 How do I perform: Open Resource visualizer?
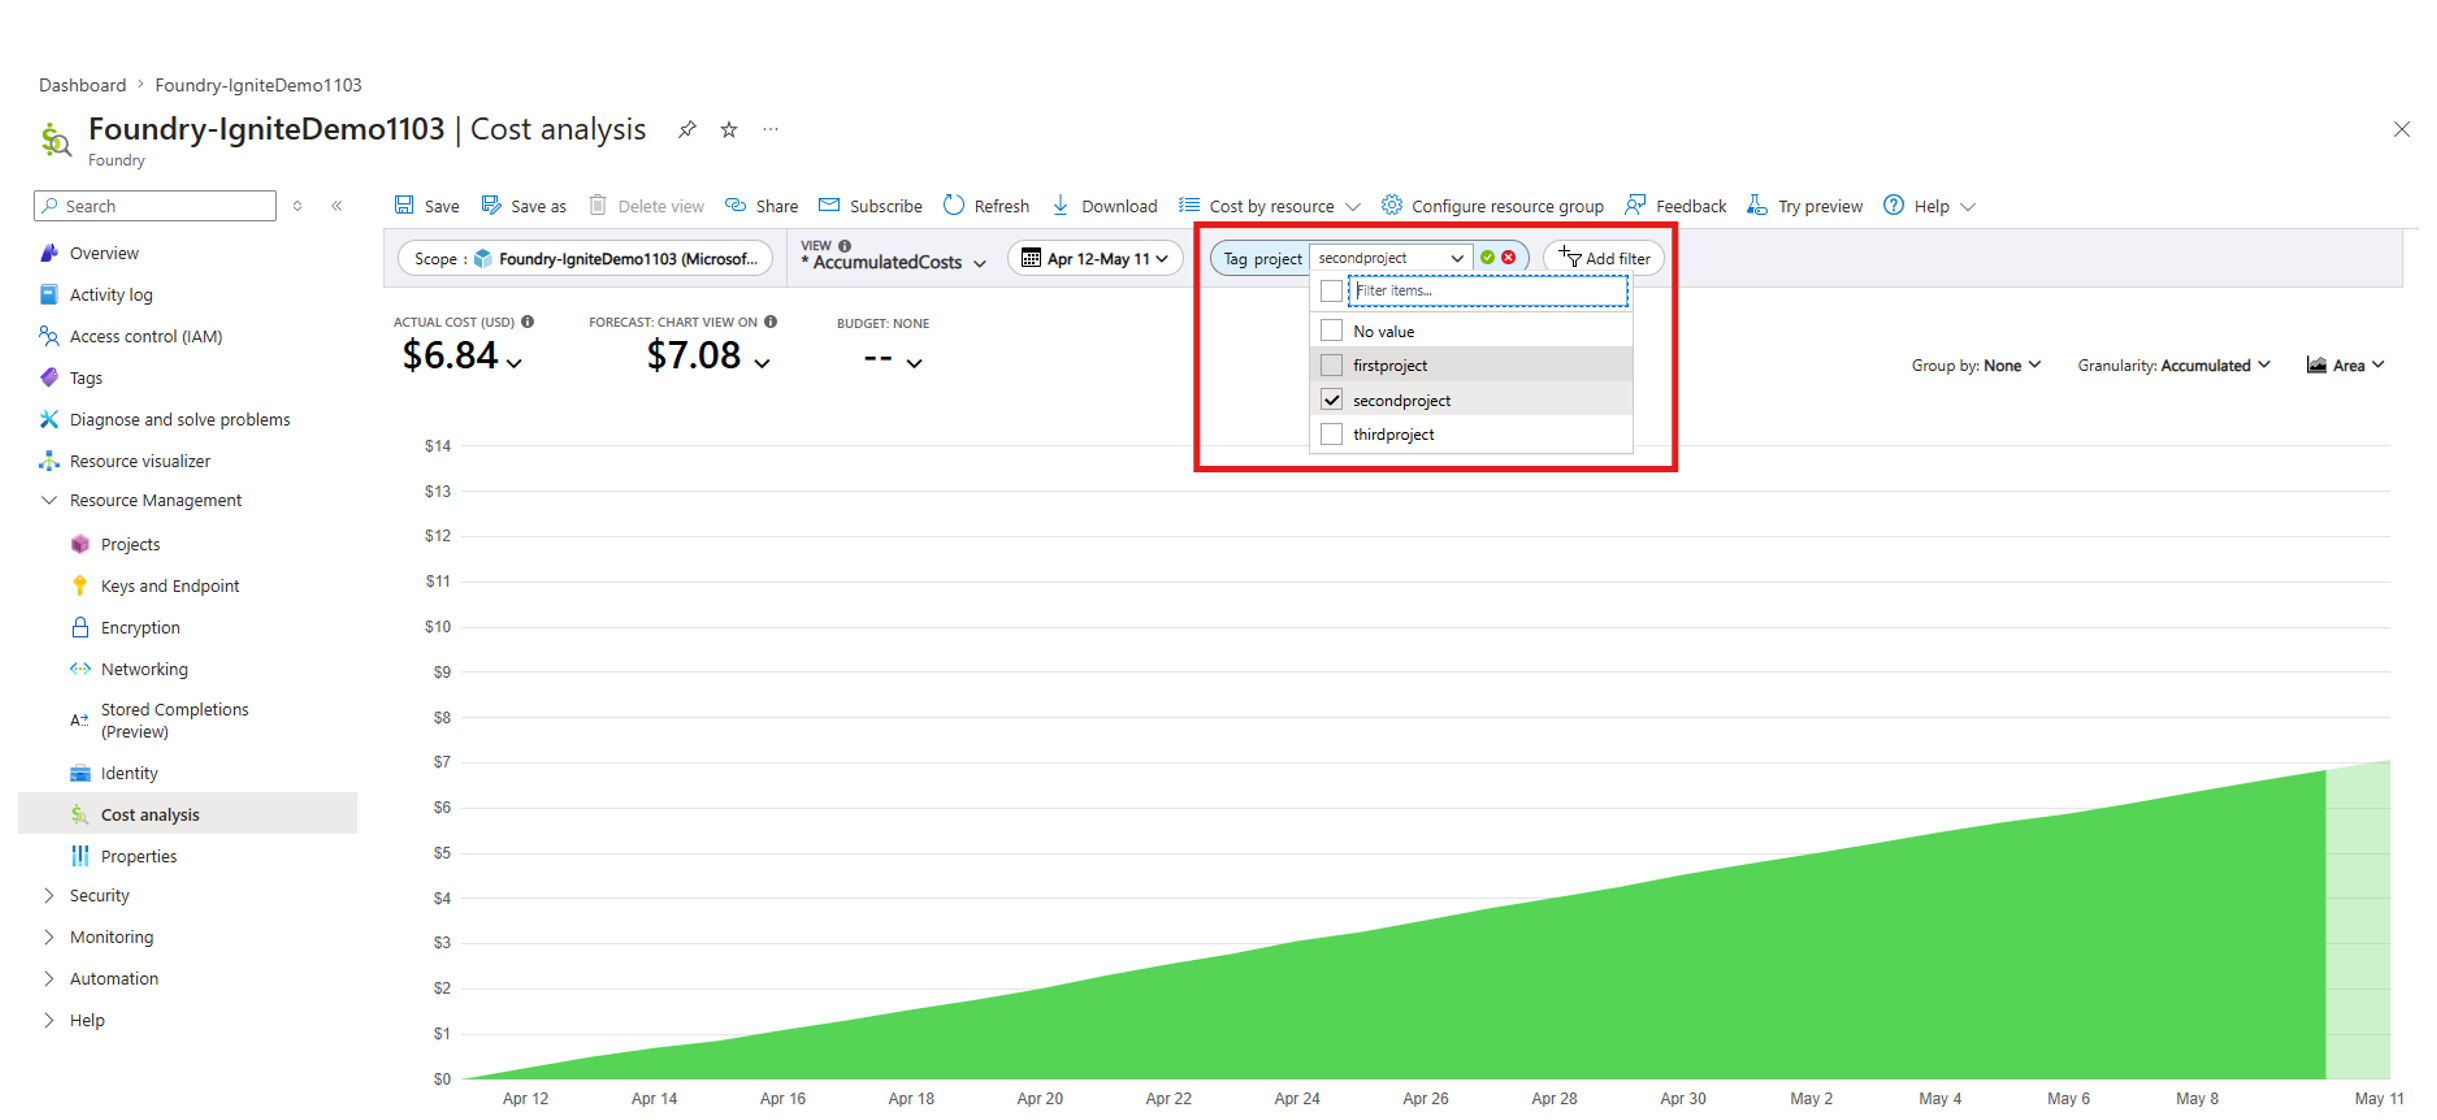tap(140, 461)
